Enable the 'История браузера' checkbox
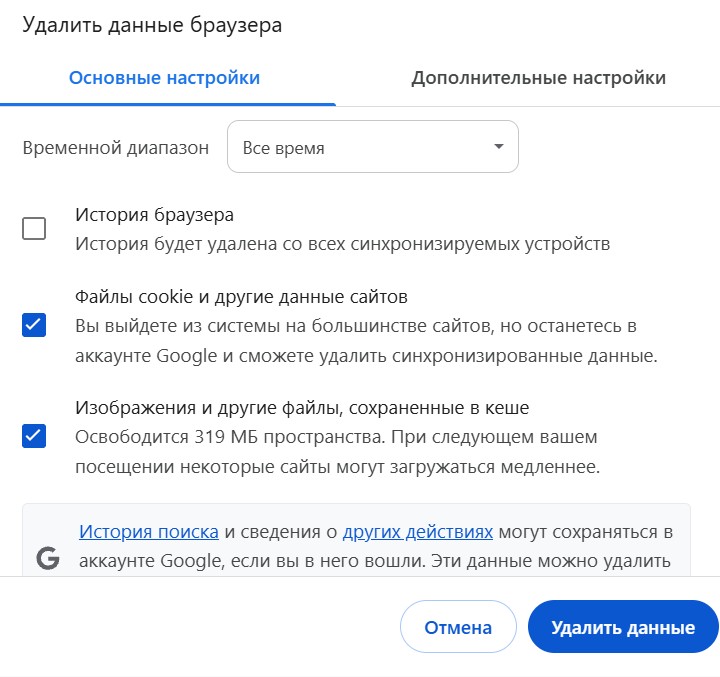 tap(34, 228)
